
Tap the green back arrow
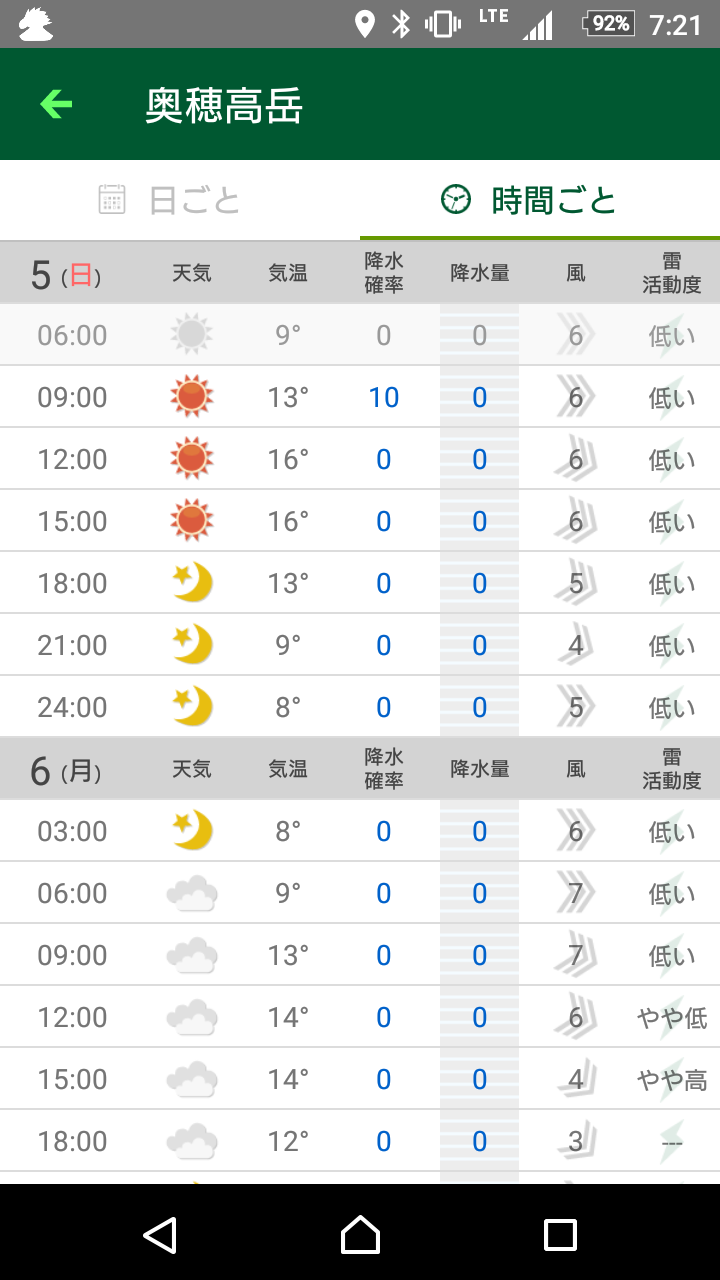[x=56, y=104]
